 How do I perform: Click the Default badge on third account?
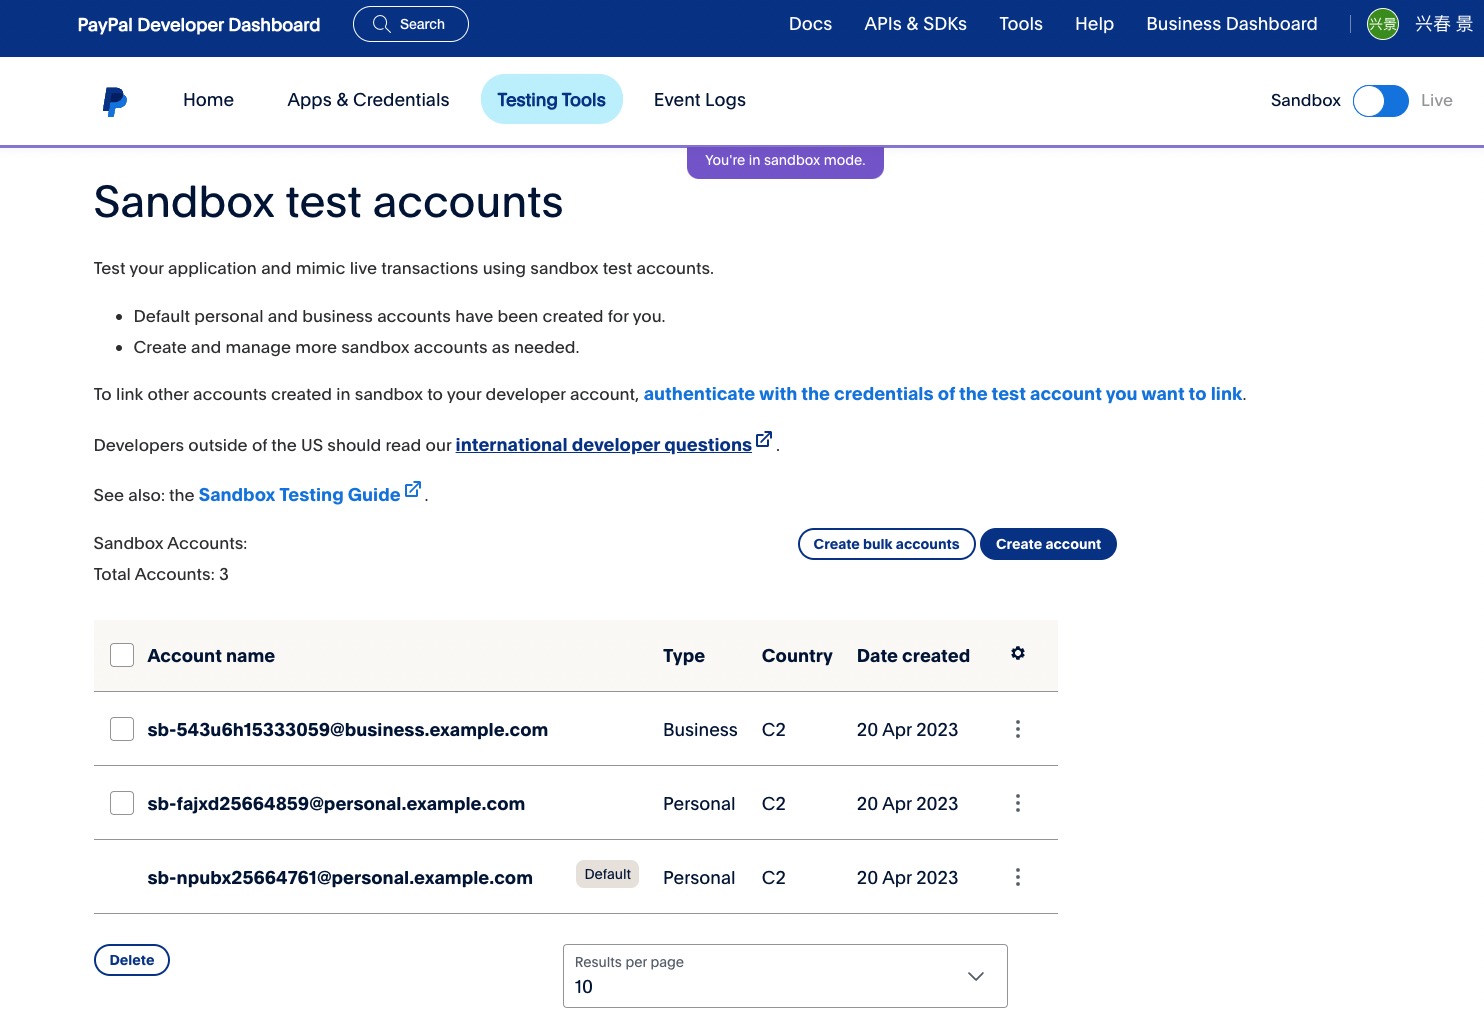pos(607,874)
